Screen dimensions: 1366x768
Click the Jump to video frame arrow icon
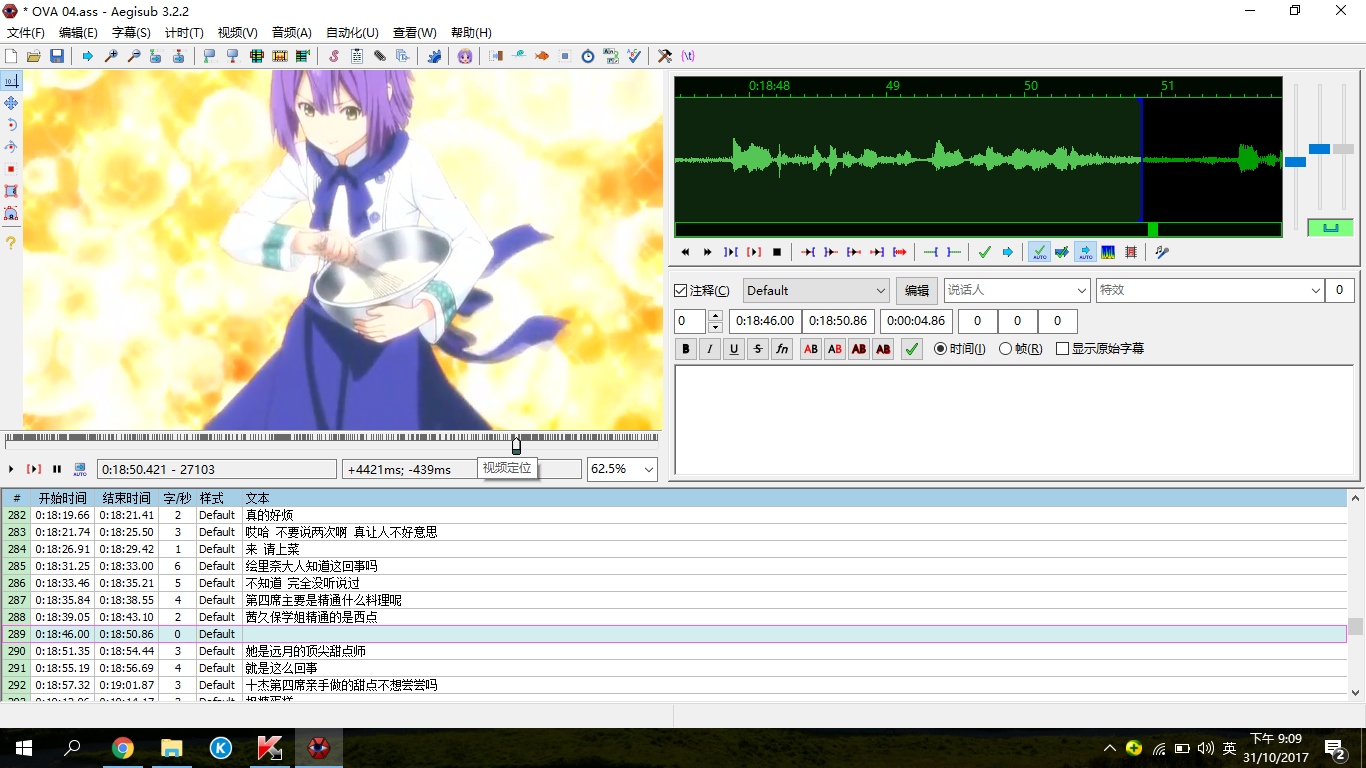[88, 56]
